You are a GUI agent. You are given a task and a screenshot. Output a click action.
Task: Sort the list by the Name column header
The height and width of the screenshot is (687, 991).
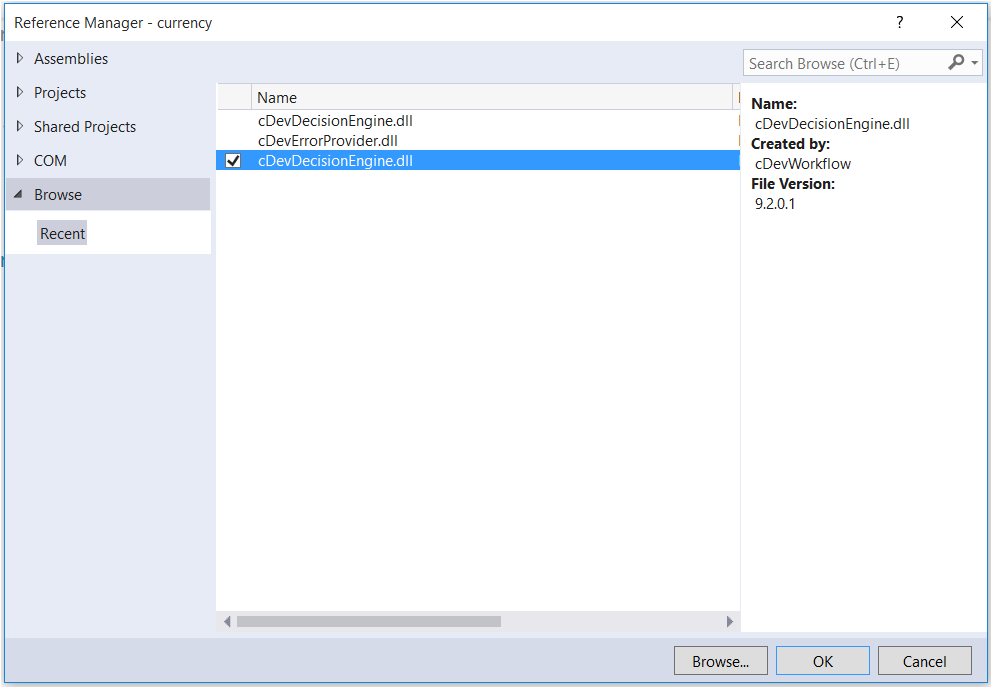click(x=276, y=97)
